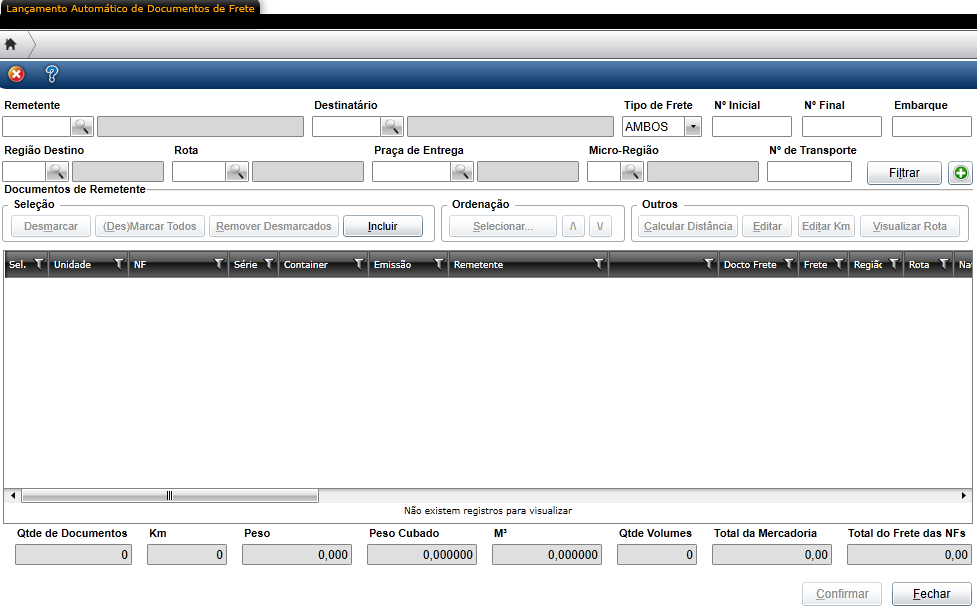Click the scrollbar right arrow
This screenshot has width=977, height=610.
click(x=963, y=496)
